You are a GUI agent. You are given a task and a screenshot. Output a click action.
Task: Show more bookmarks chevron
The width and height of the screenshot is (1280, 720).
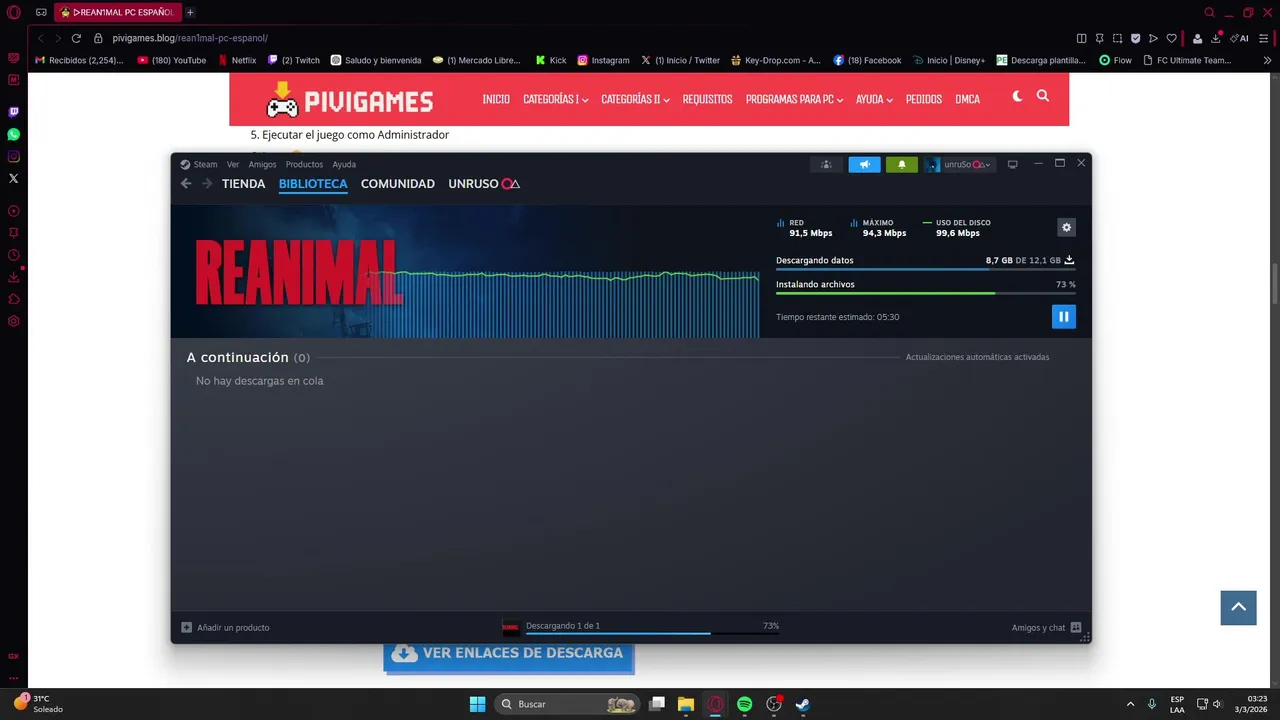(x=1267, y=60)
